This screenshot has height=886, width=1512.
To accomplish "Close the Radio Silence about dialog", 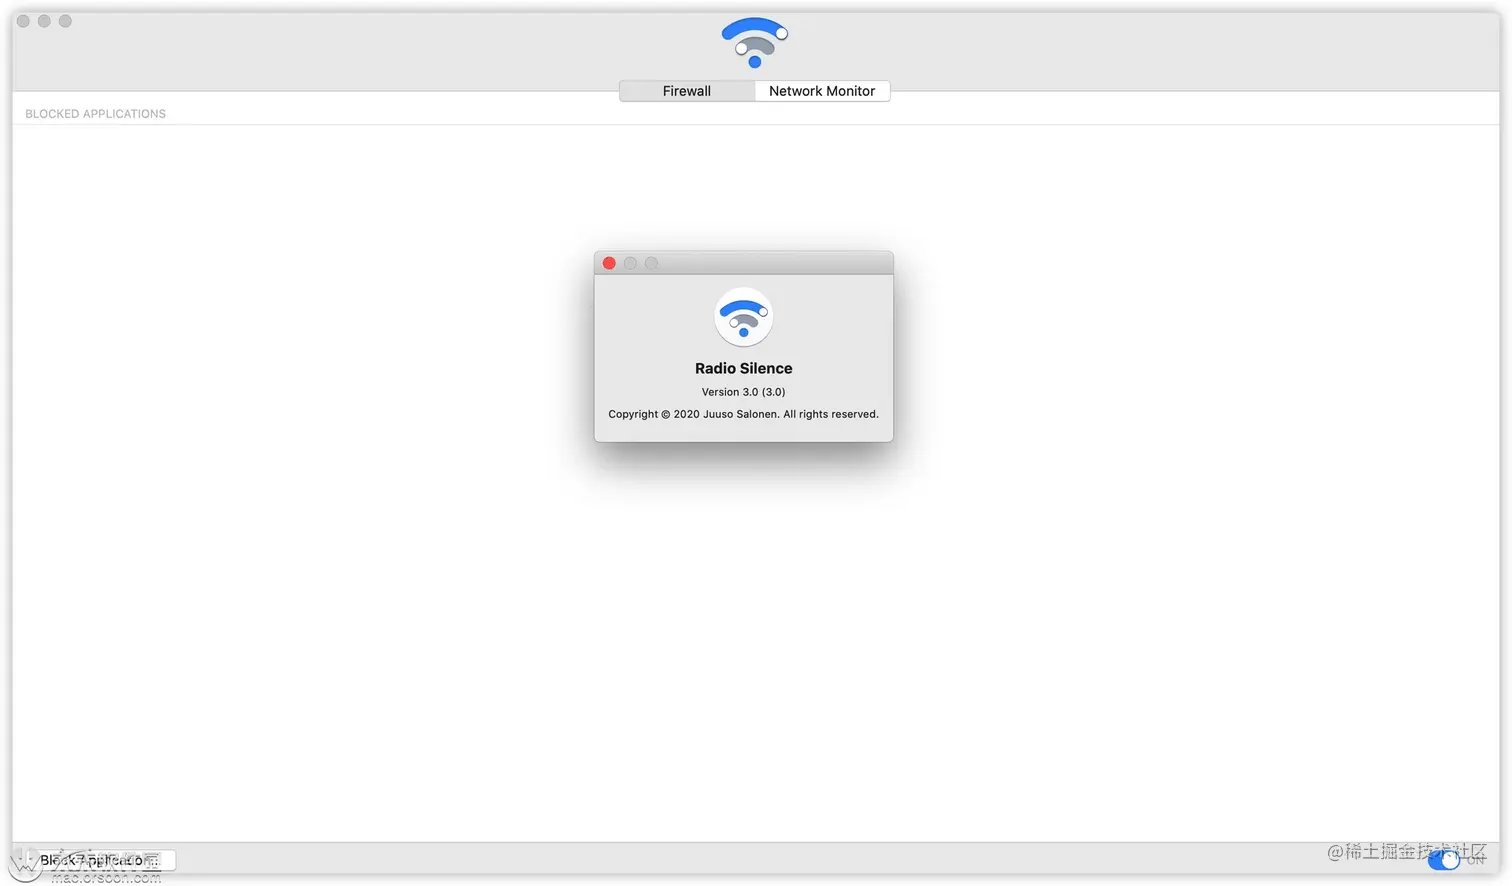I will click(609, 263).
